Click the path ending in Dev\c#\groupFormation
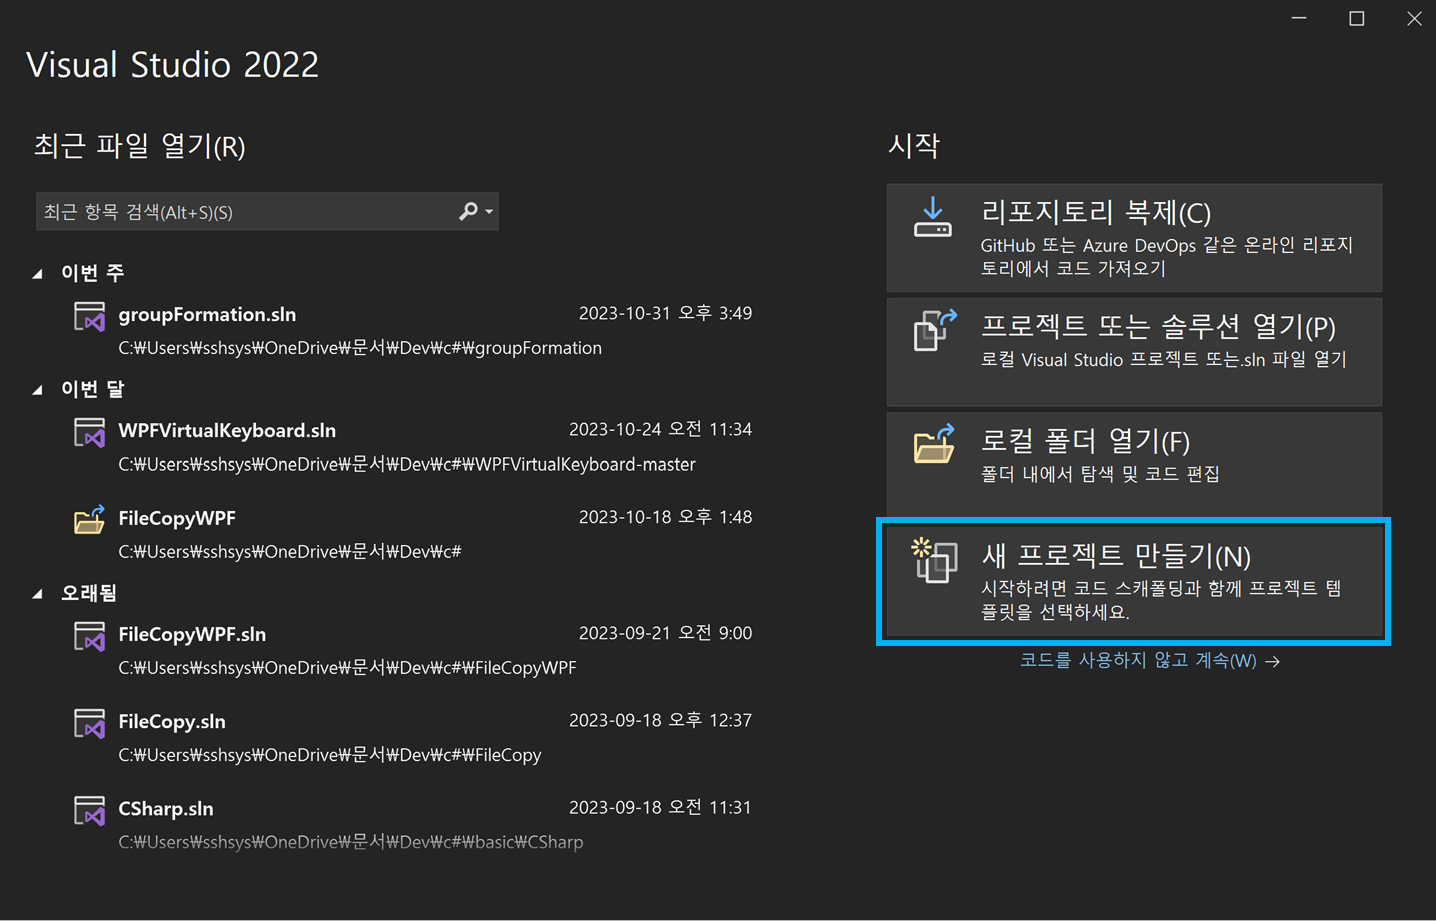 click(x=360, y=348)
